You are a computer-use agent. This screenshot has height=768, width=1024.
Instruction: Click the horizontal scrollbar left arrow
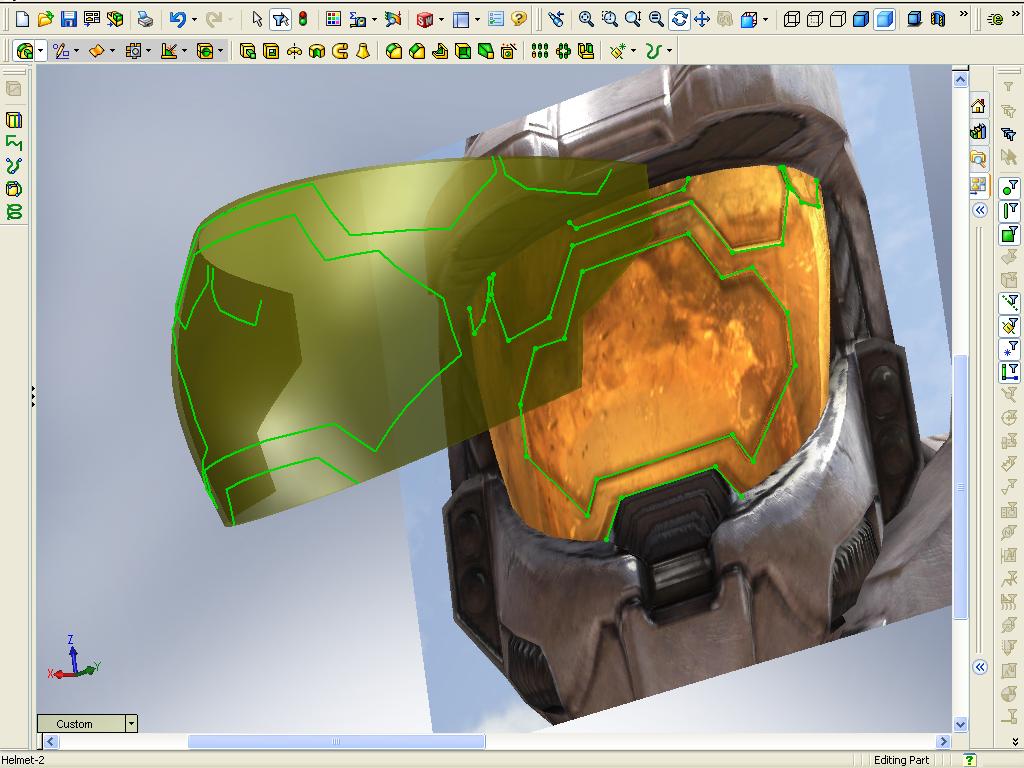point(51,741)
